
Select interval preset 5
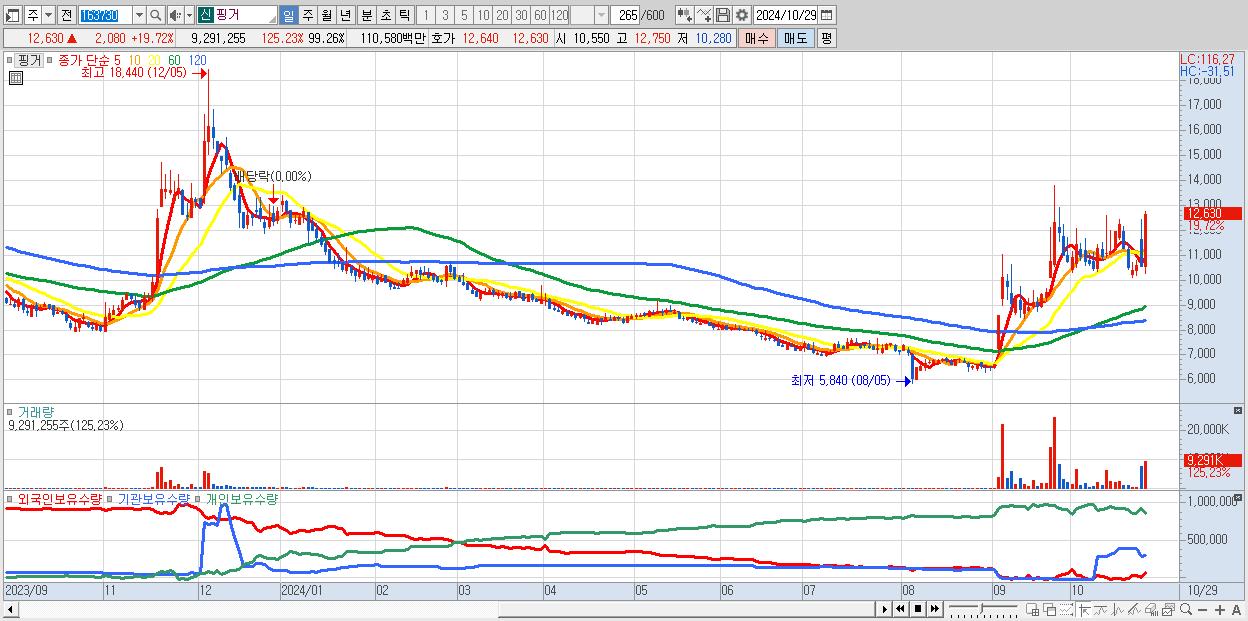pyautogui.click(x=464, y=15)
